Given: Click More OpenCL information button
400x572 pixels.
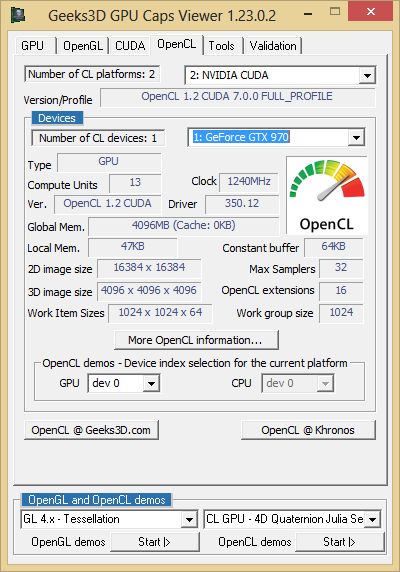Looking at the screenshot, I should 196,340.
